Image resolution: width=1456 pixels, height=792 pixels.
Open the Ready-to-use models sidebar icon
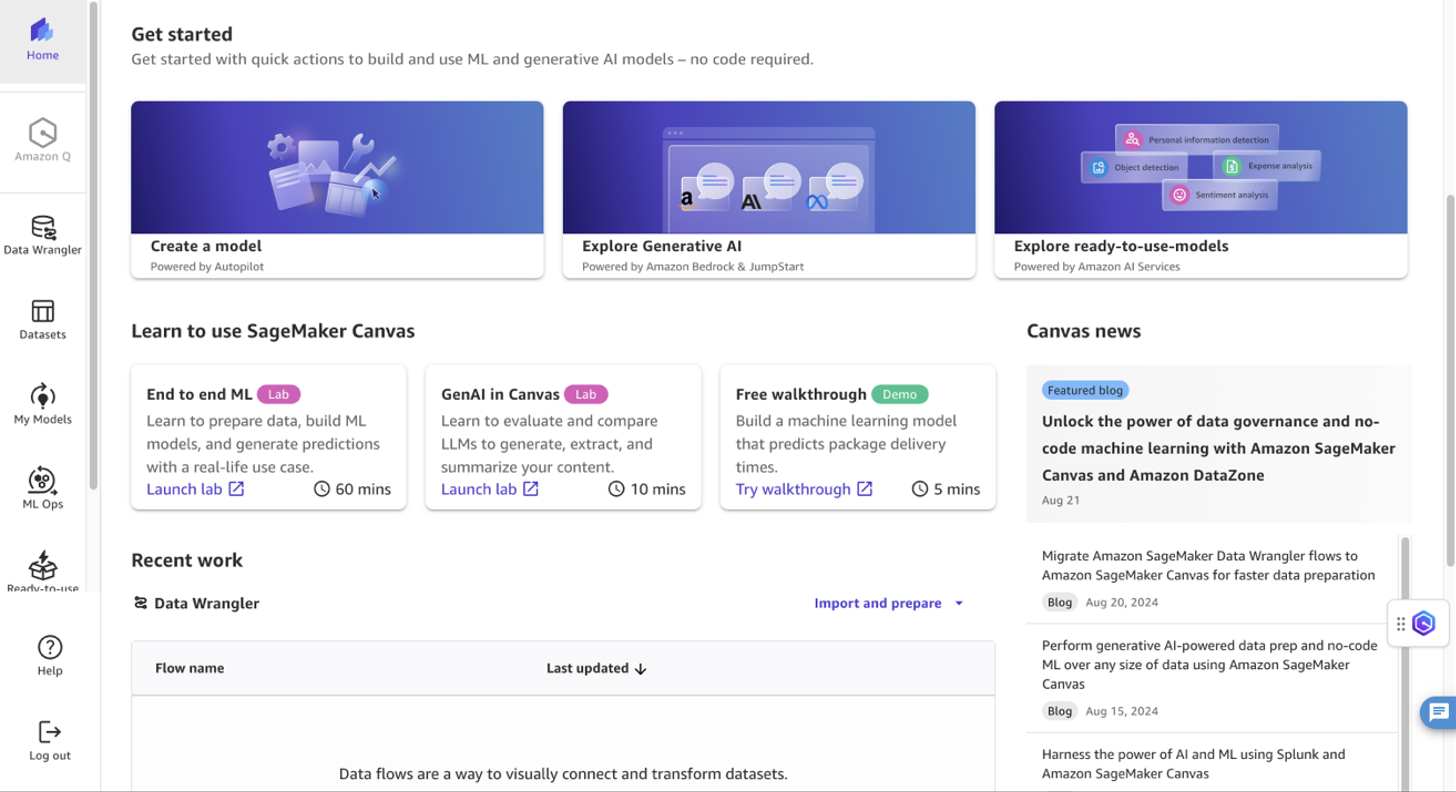pyautogui.click(x=42, y=572)
